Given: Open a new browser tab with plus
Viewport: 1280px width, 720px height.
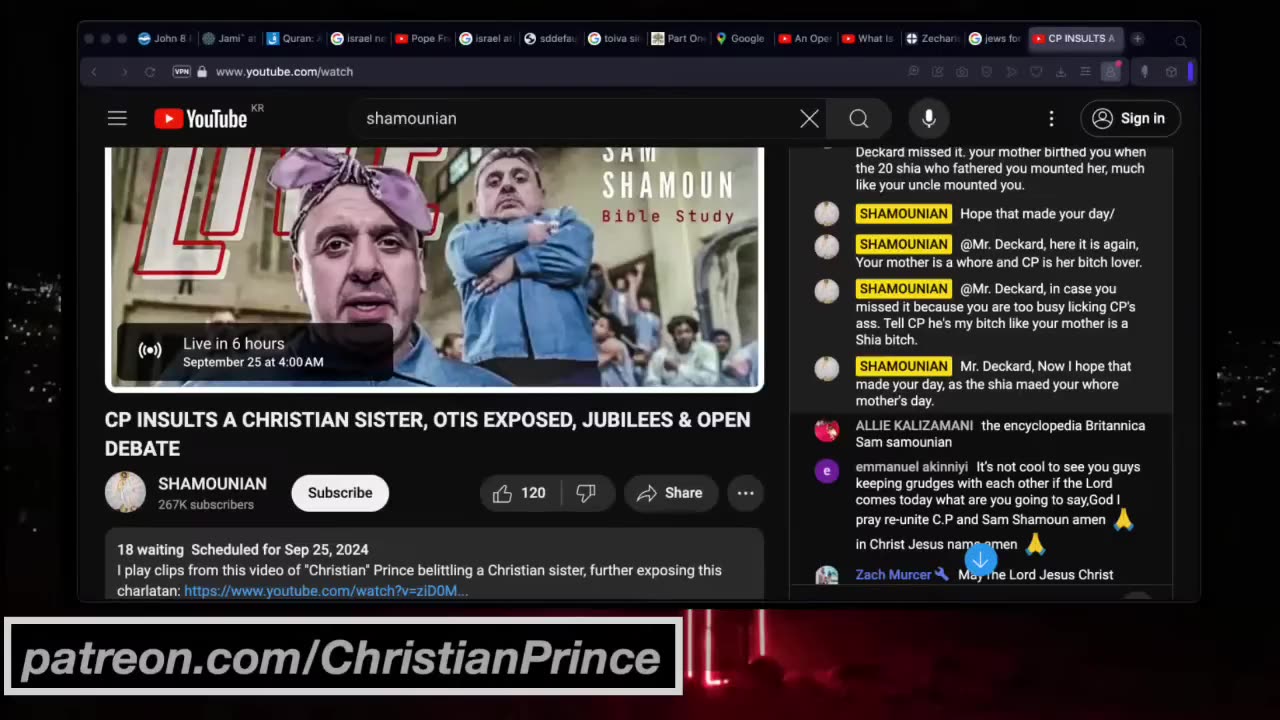Looking at the screenshot, I should (x=1137, y=38).
